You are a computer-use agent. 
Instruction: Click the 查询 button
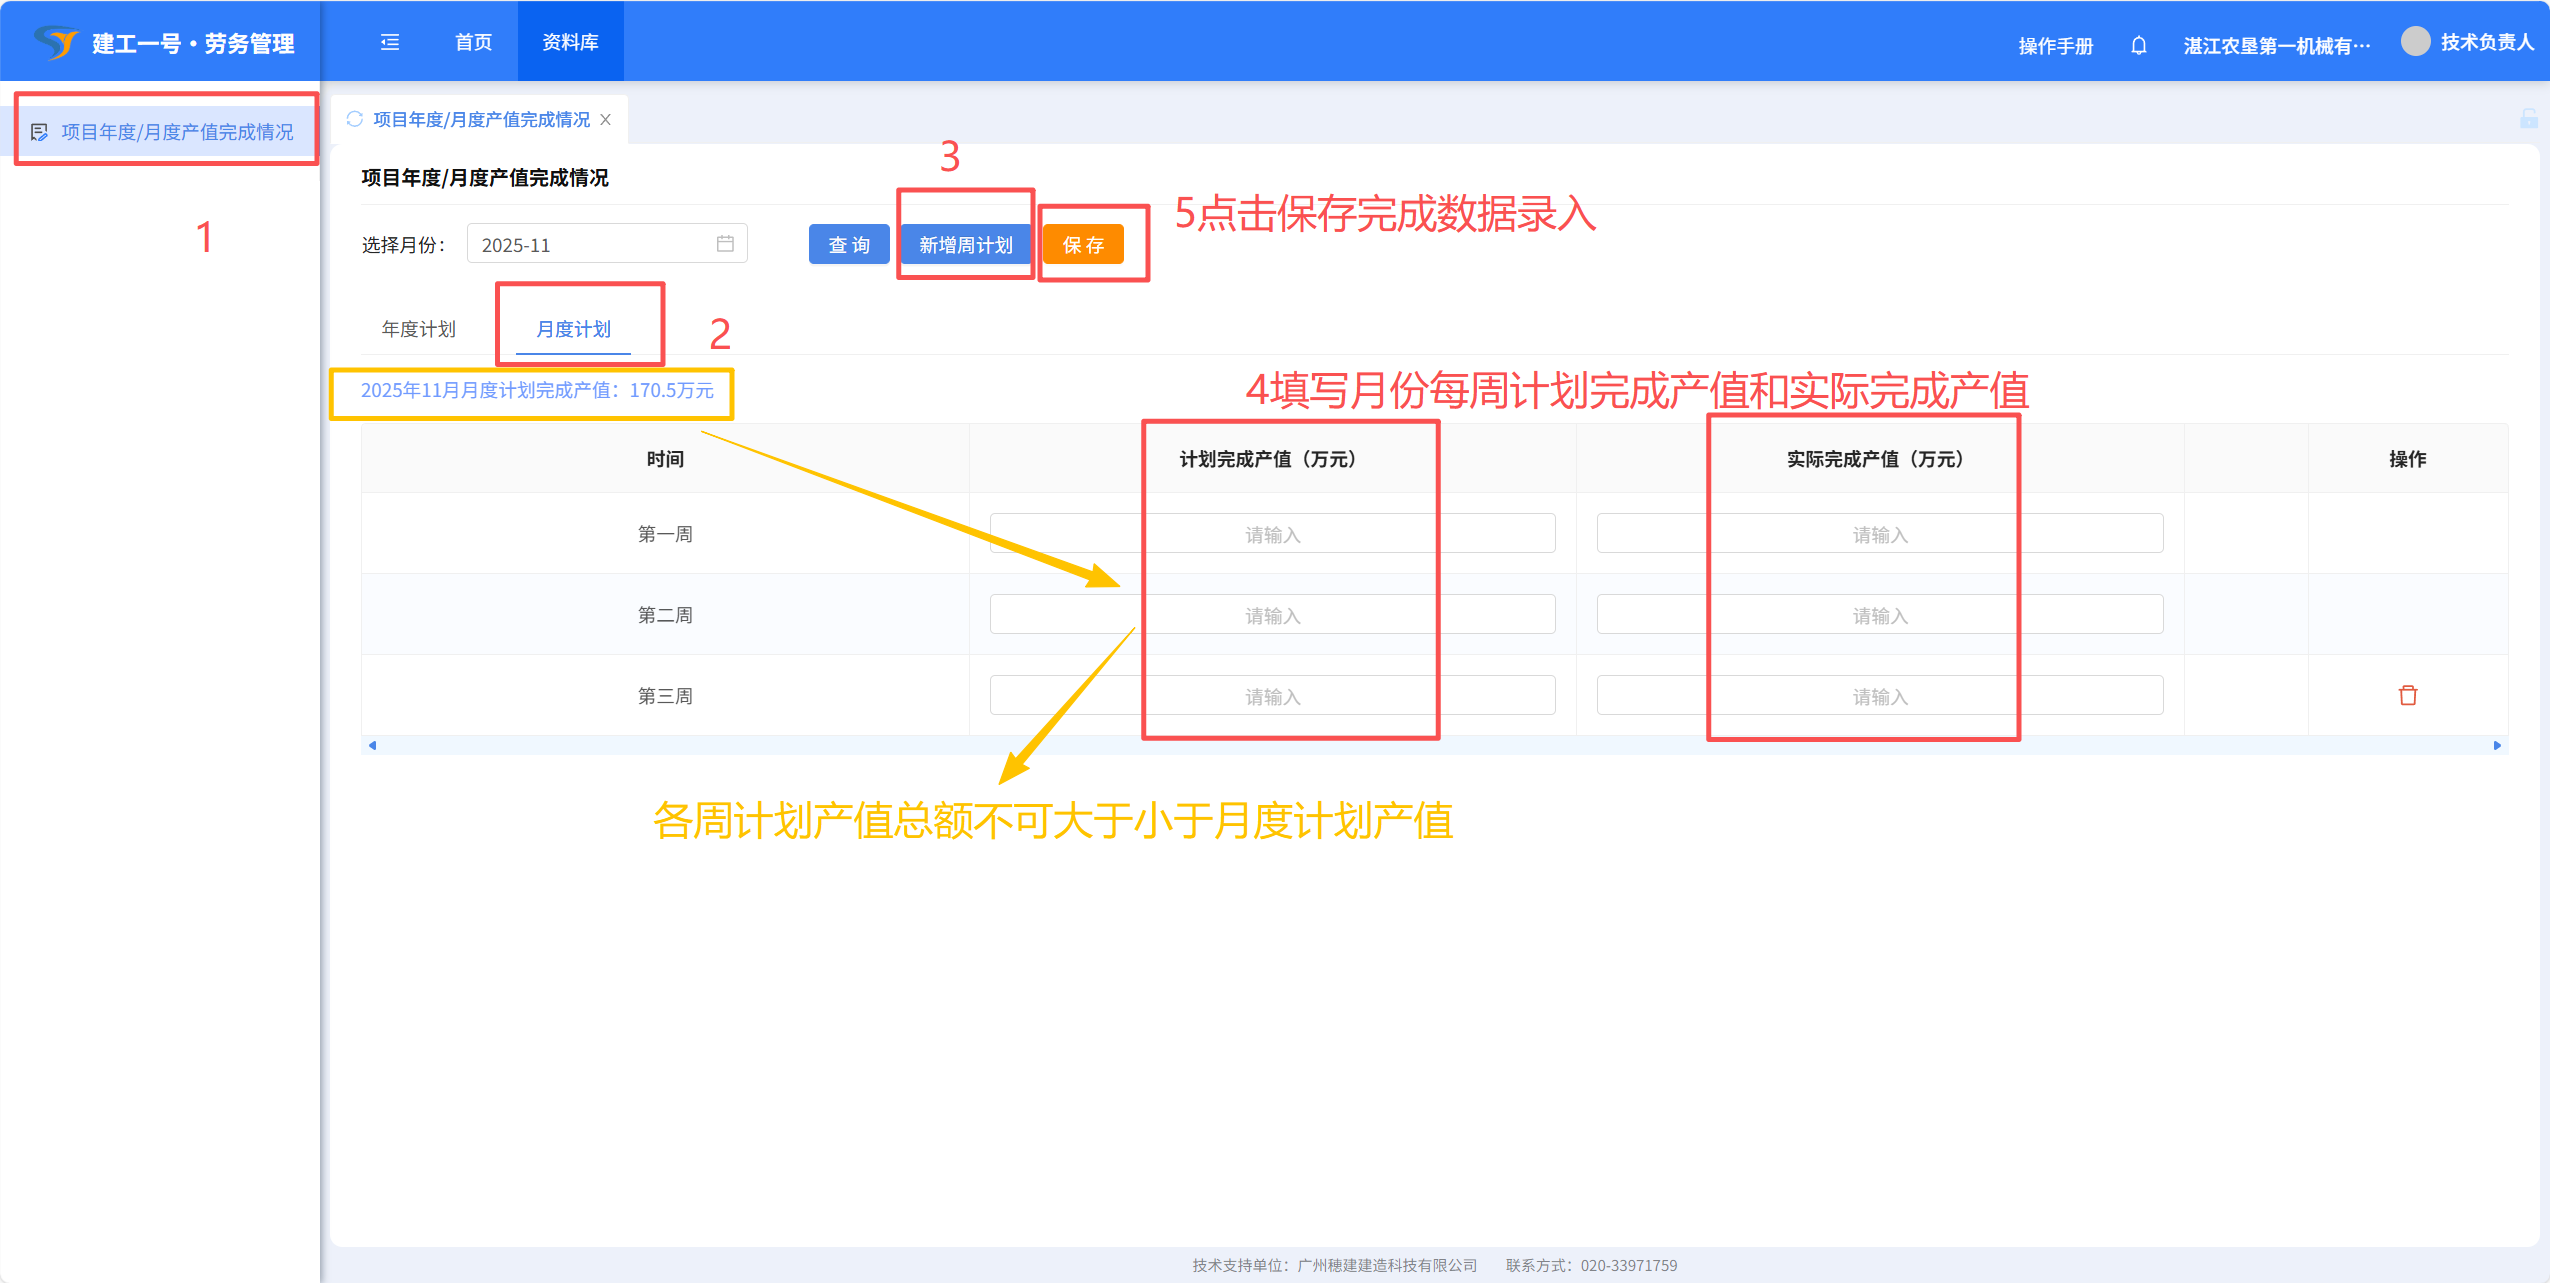(848, 245)
